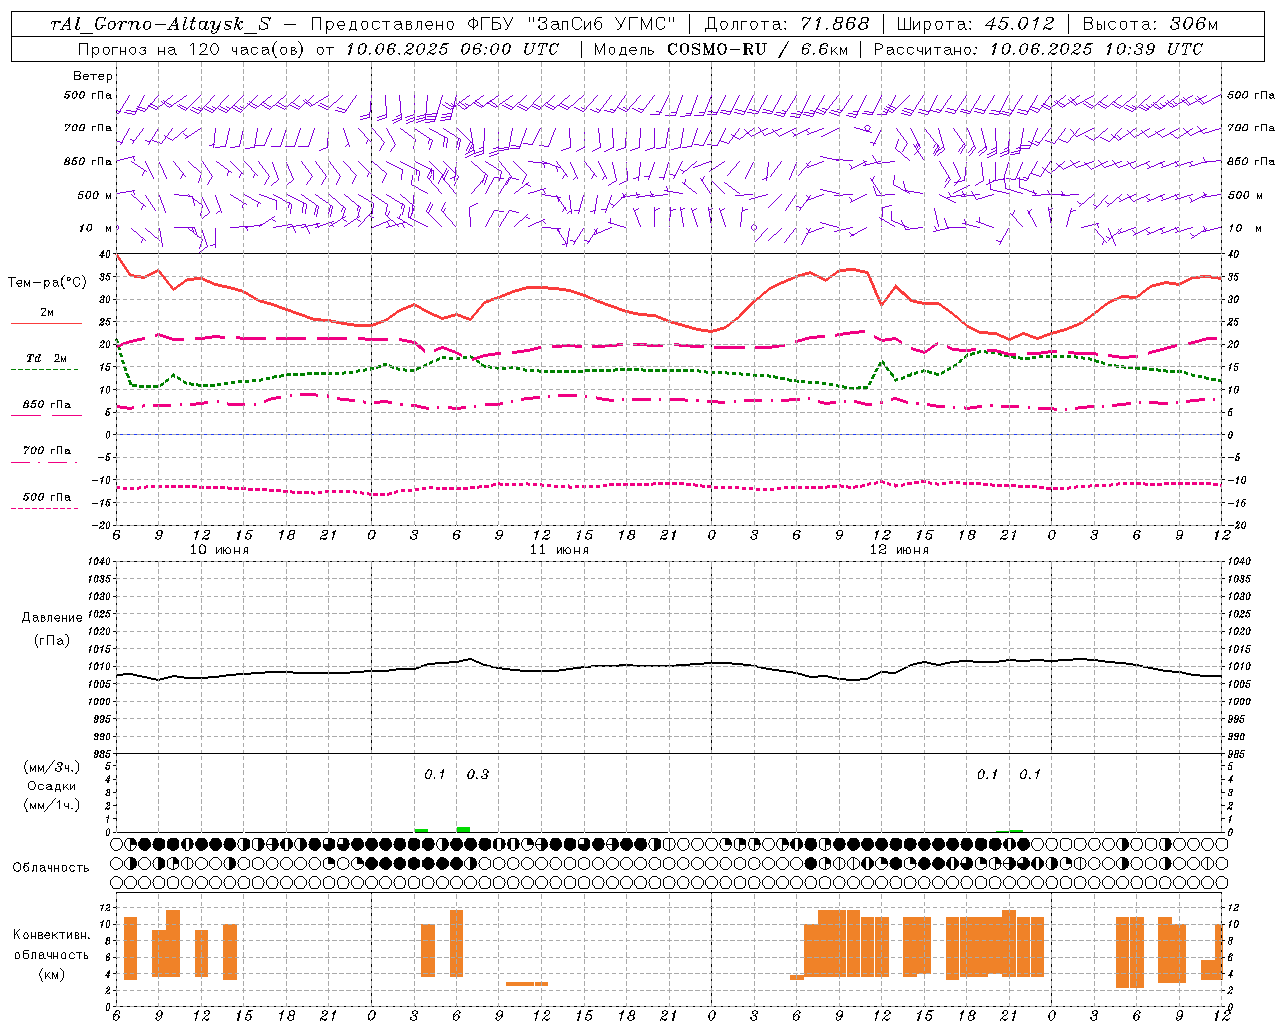Viewport: 1280px width, 1024px height.
Task: Click the Ветер panel label
Action: coord(93,76)
